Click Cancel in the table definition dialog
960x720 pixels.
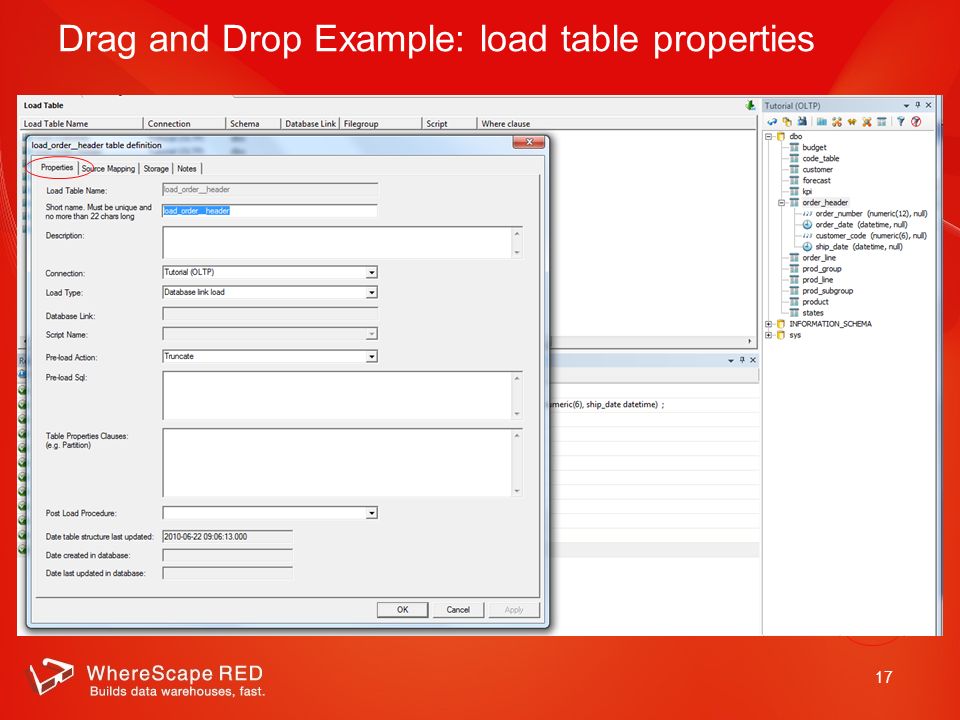pos(458,610)
